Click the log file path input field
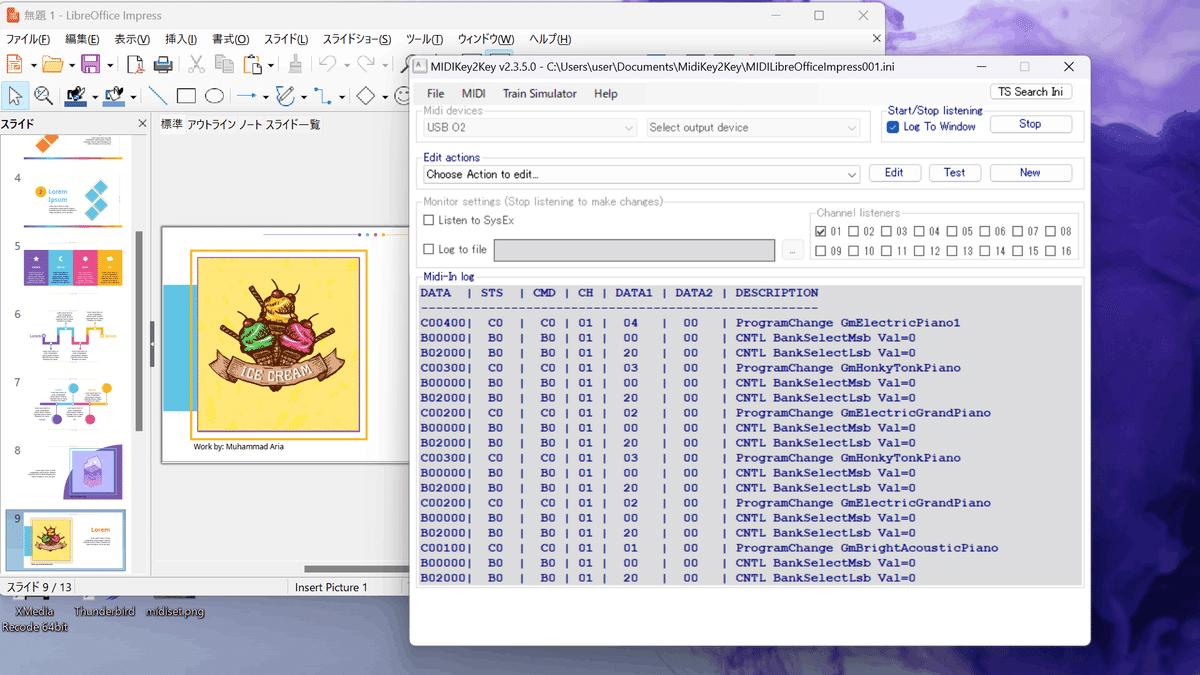Image resolution: width=1200 pixels, height=675 pixels. [634, 250]
